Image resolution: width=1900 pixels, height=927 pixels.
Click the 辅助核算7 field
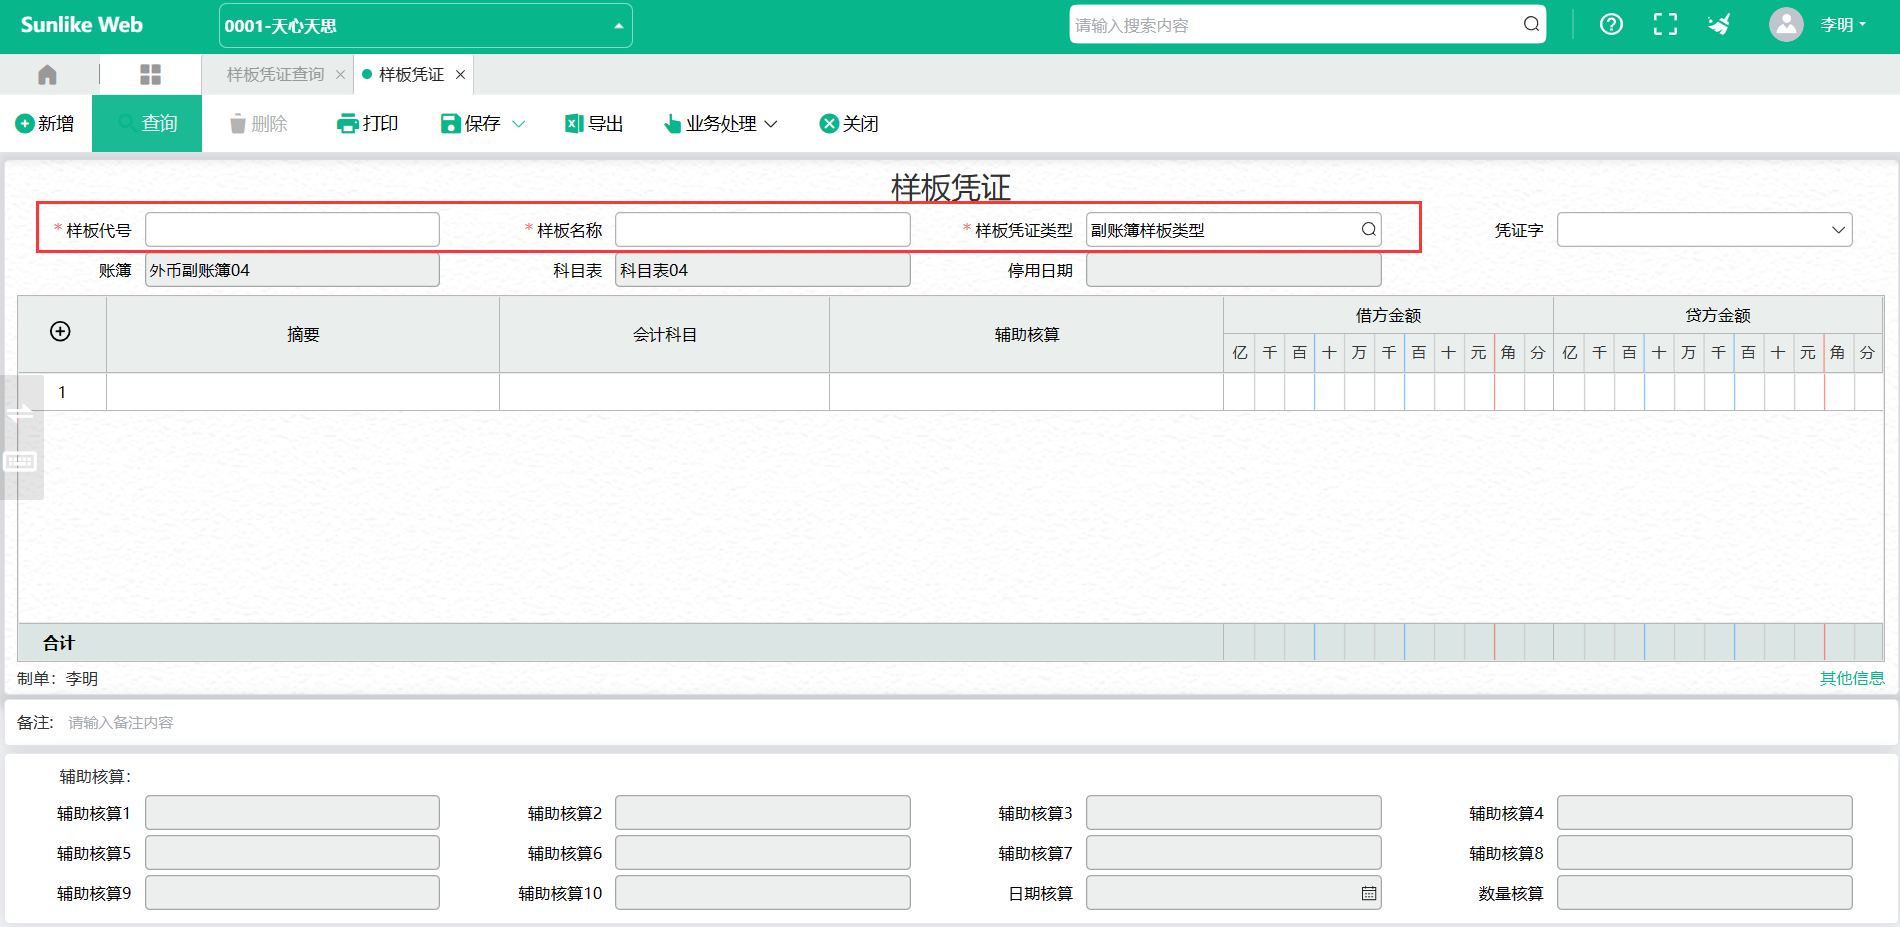pos(1233,853)
